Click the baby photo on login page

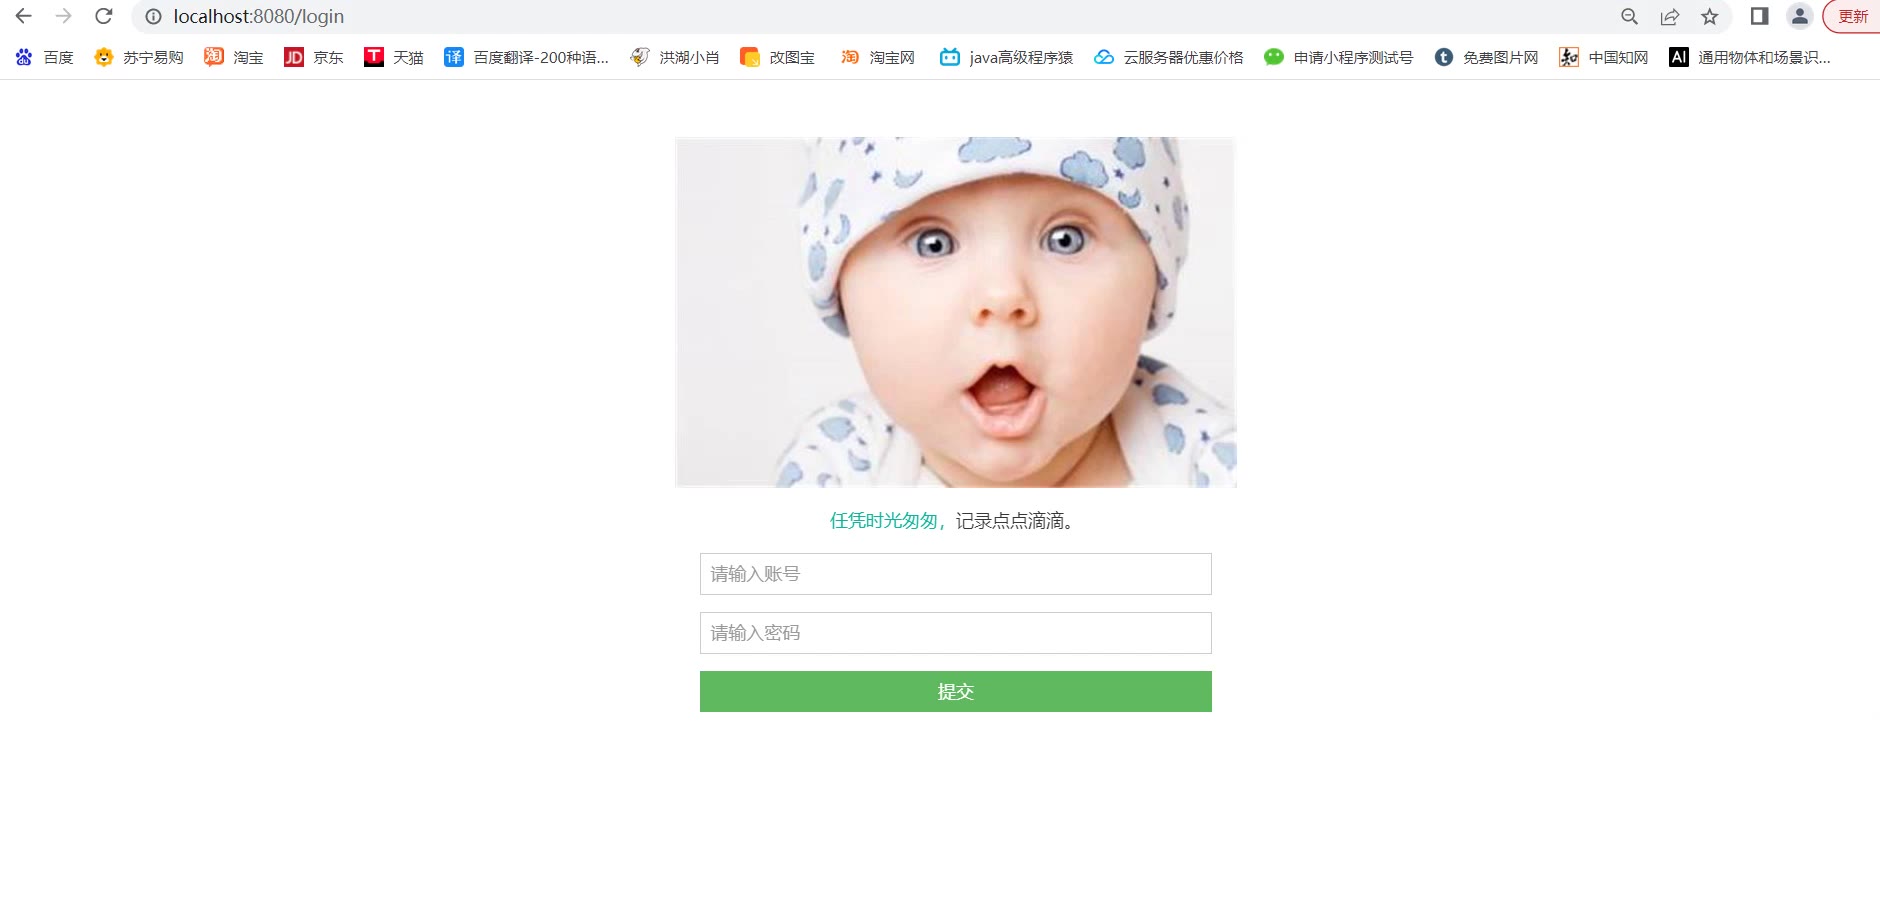[x=956, y=312]
